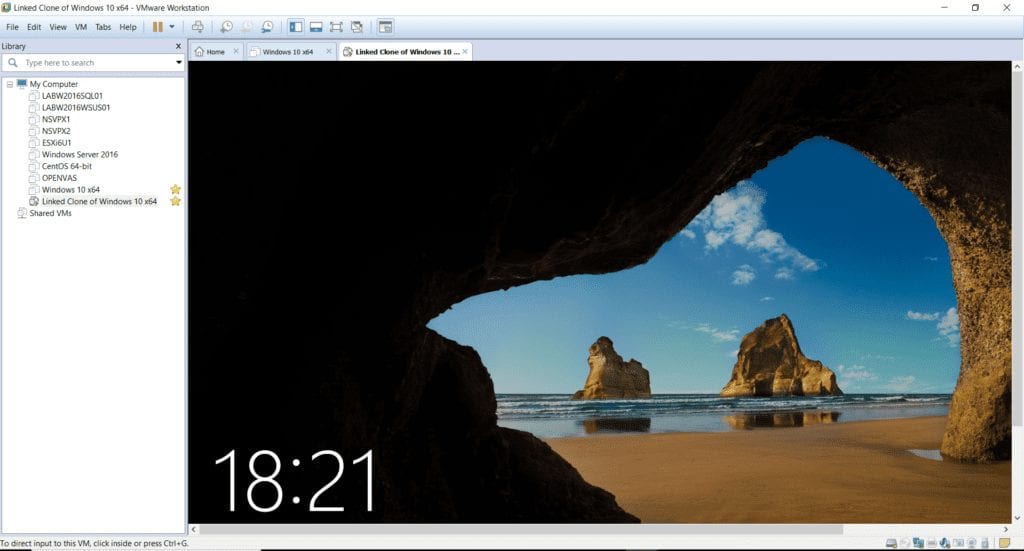1024x551 pixels.
Task: Select the OPENVAS virtual machine
Action: (59, 178)
